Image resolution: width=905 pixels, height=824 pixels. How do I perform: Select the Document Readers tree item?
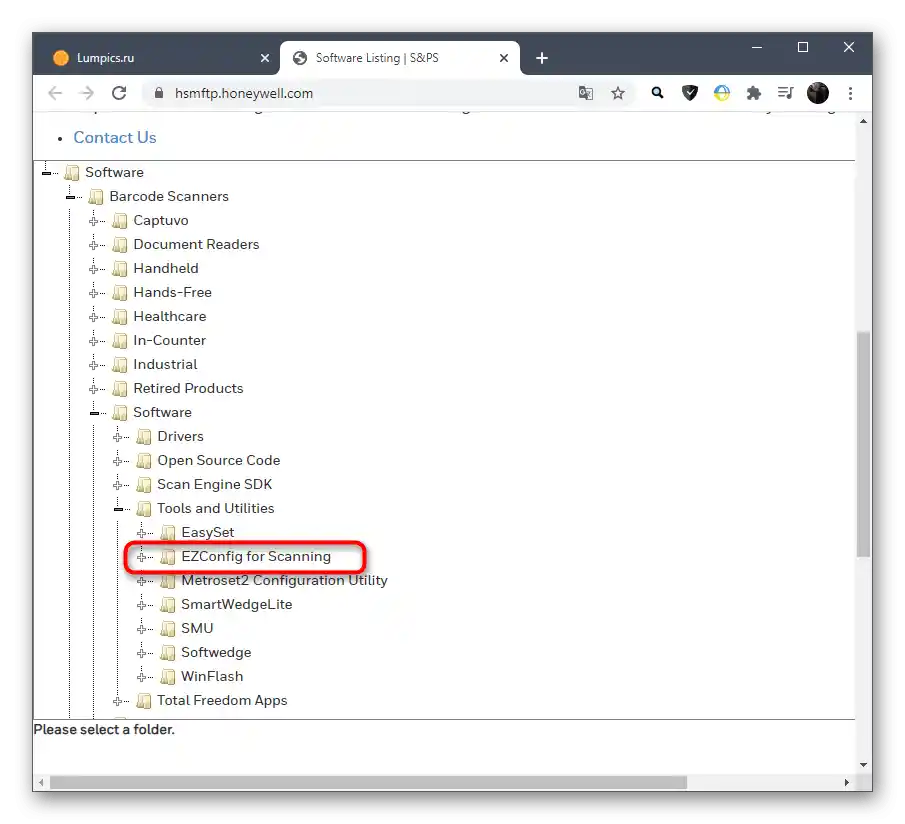[x=196, y=244]
